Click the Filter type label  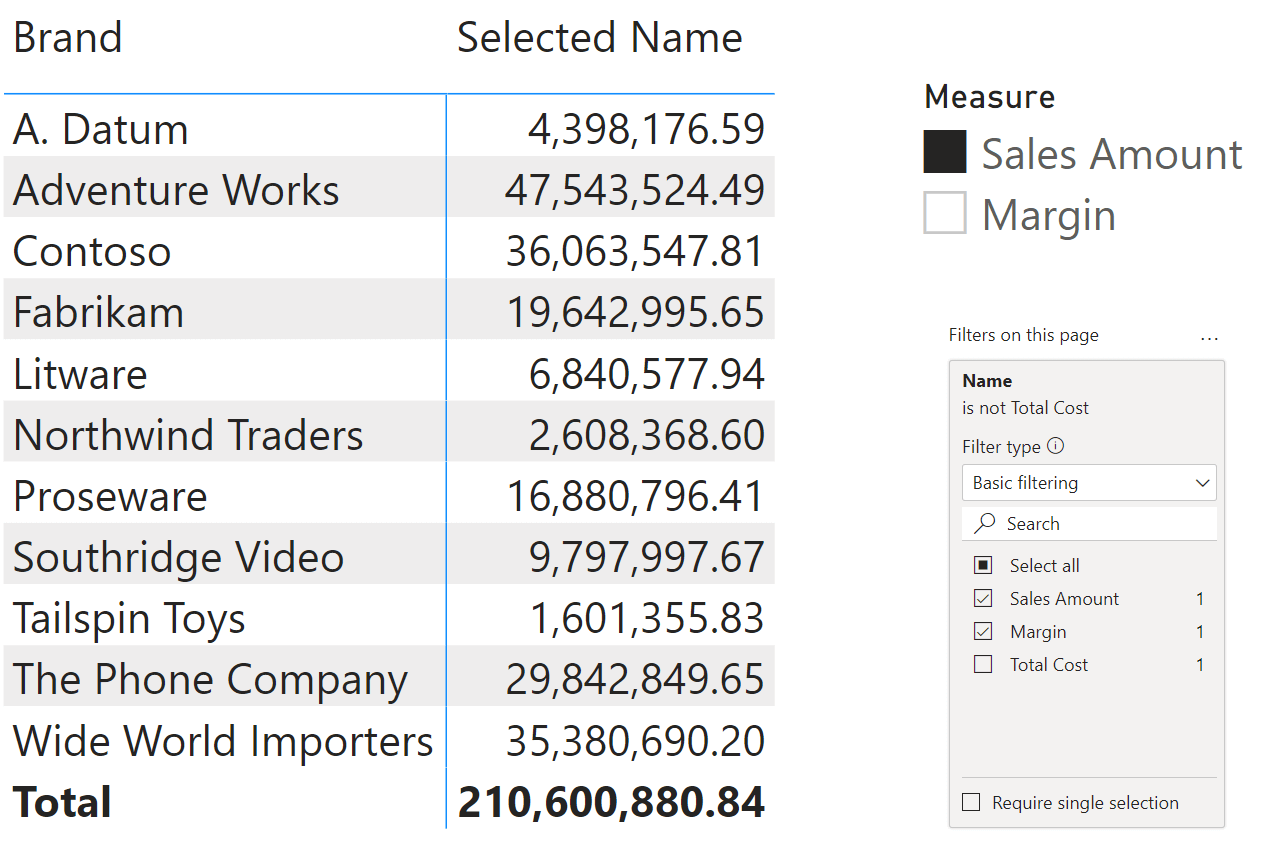[1001, 446]
